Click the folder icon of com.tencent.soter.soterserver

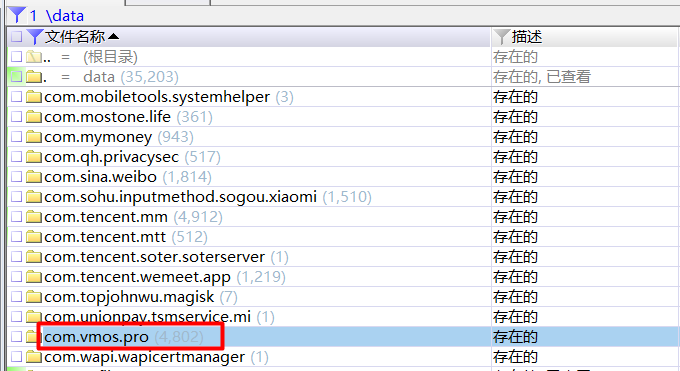[33, 256]
